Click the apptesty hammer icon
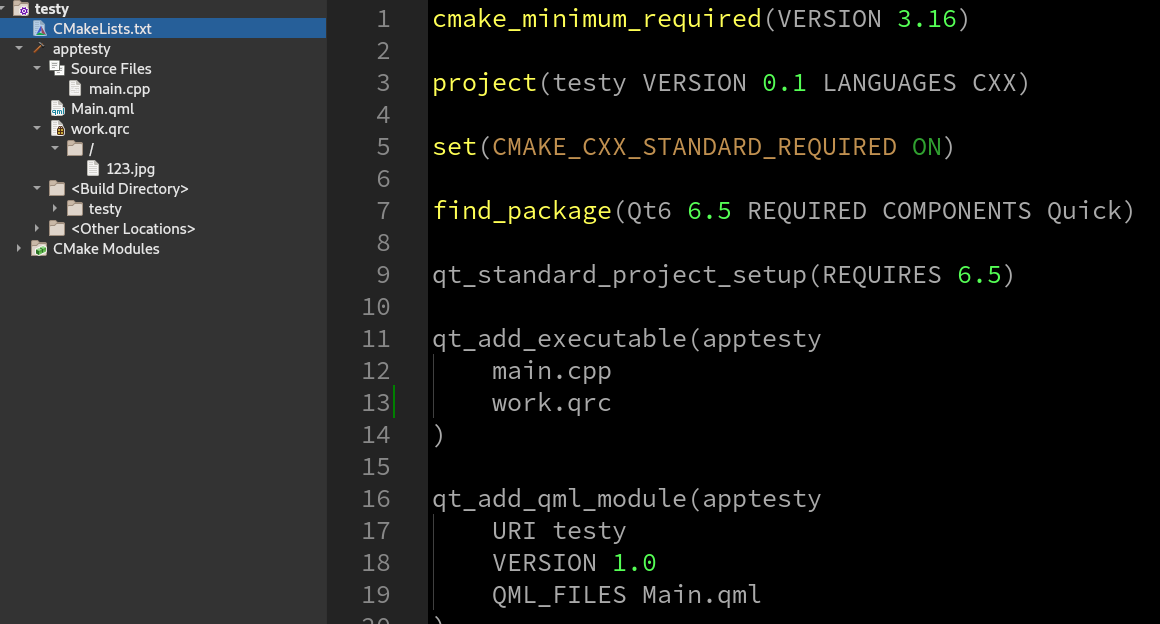Viewport: 1160px width, 624px height. [x=39, y=49]
